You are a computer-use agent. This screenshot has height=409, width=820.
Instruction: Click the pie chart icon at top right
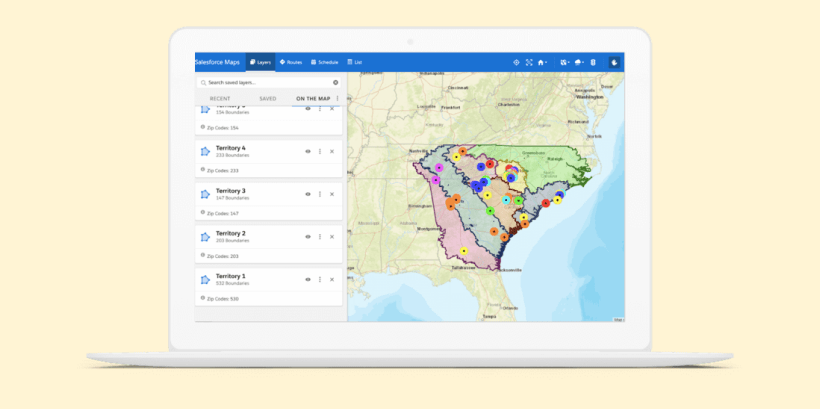coord(615,62)
